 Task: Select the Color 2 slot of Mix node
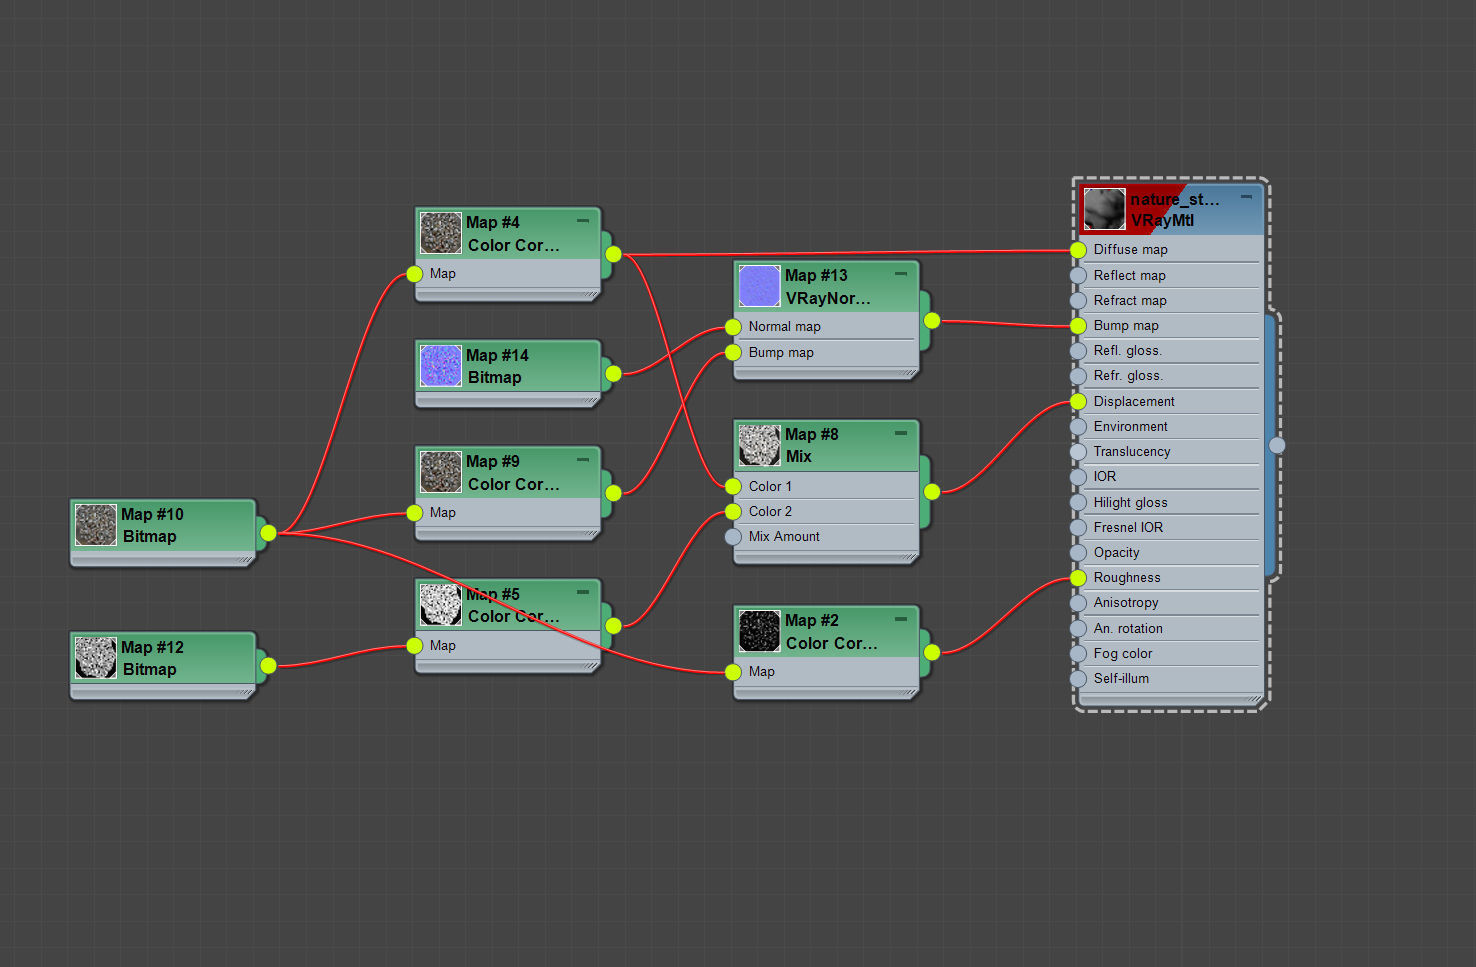point(825,512)
